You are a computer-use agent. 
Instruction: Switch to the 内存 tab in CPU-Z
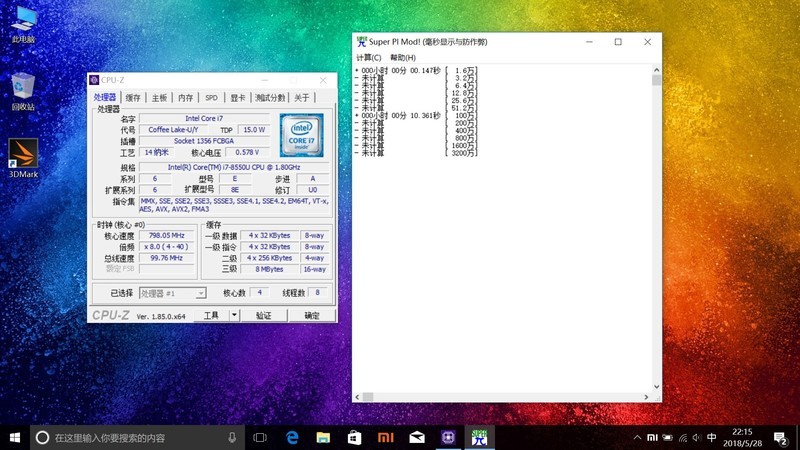[x=185, y=98]
